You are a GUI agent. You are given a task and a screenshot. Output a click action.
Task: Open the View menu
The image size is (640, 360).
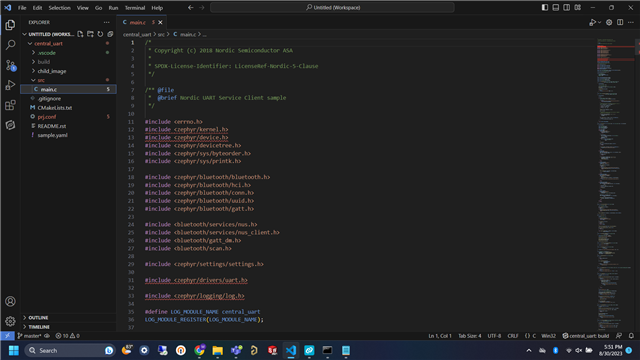point(82,8)
